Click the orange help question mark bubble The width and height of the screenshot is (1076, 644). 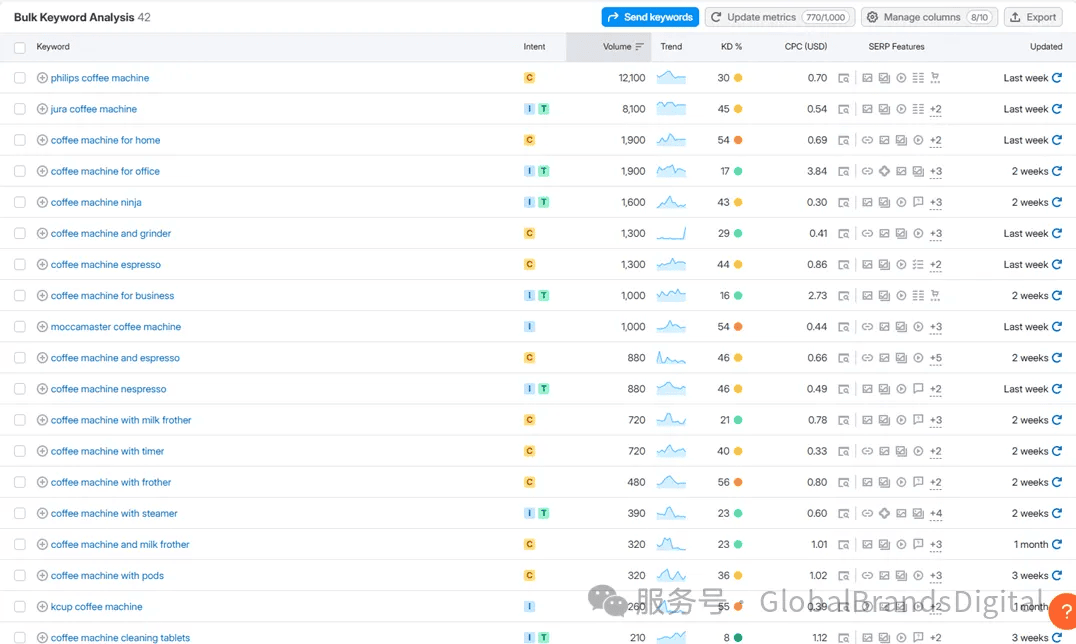[1064, 610]
